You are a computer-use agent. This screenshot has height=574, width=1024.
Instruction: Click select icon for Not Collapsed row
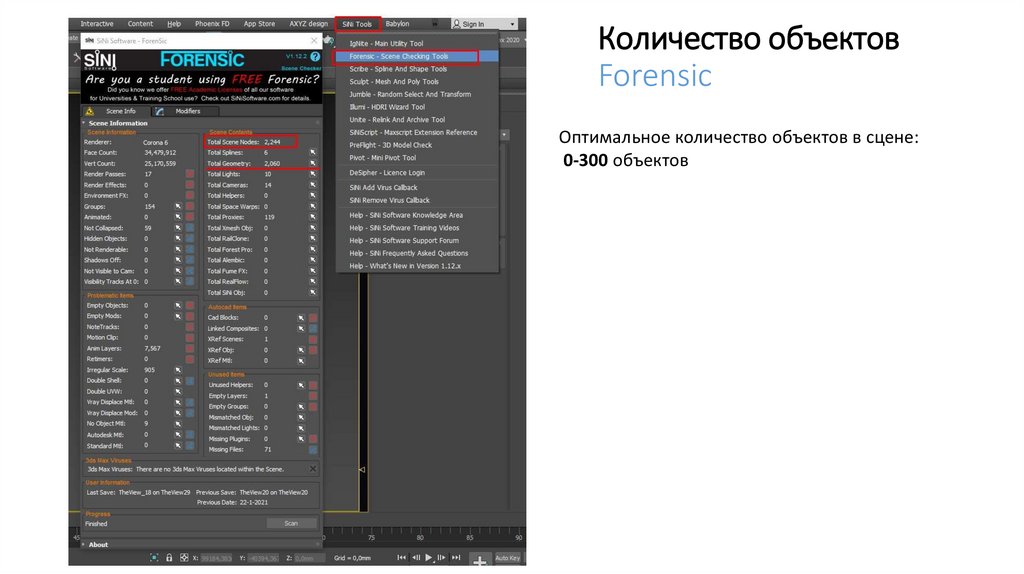178,228
